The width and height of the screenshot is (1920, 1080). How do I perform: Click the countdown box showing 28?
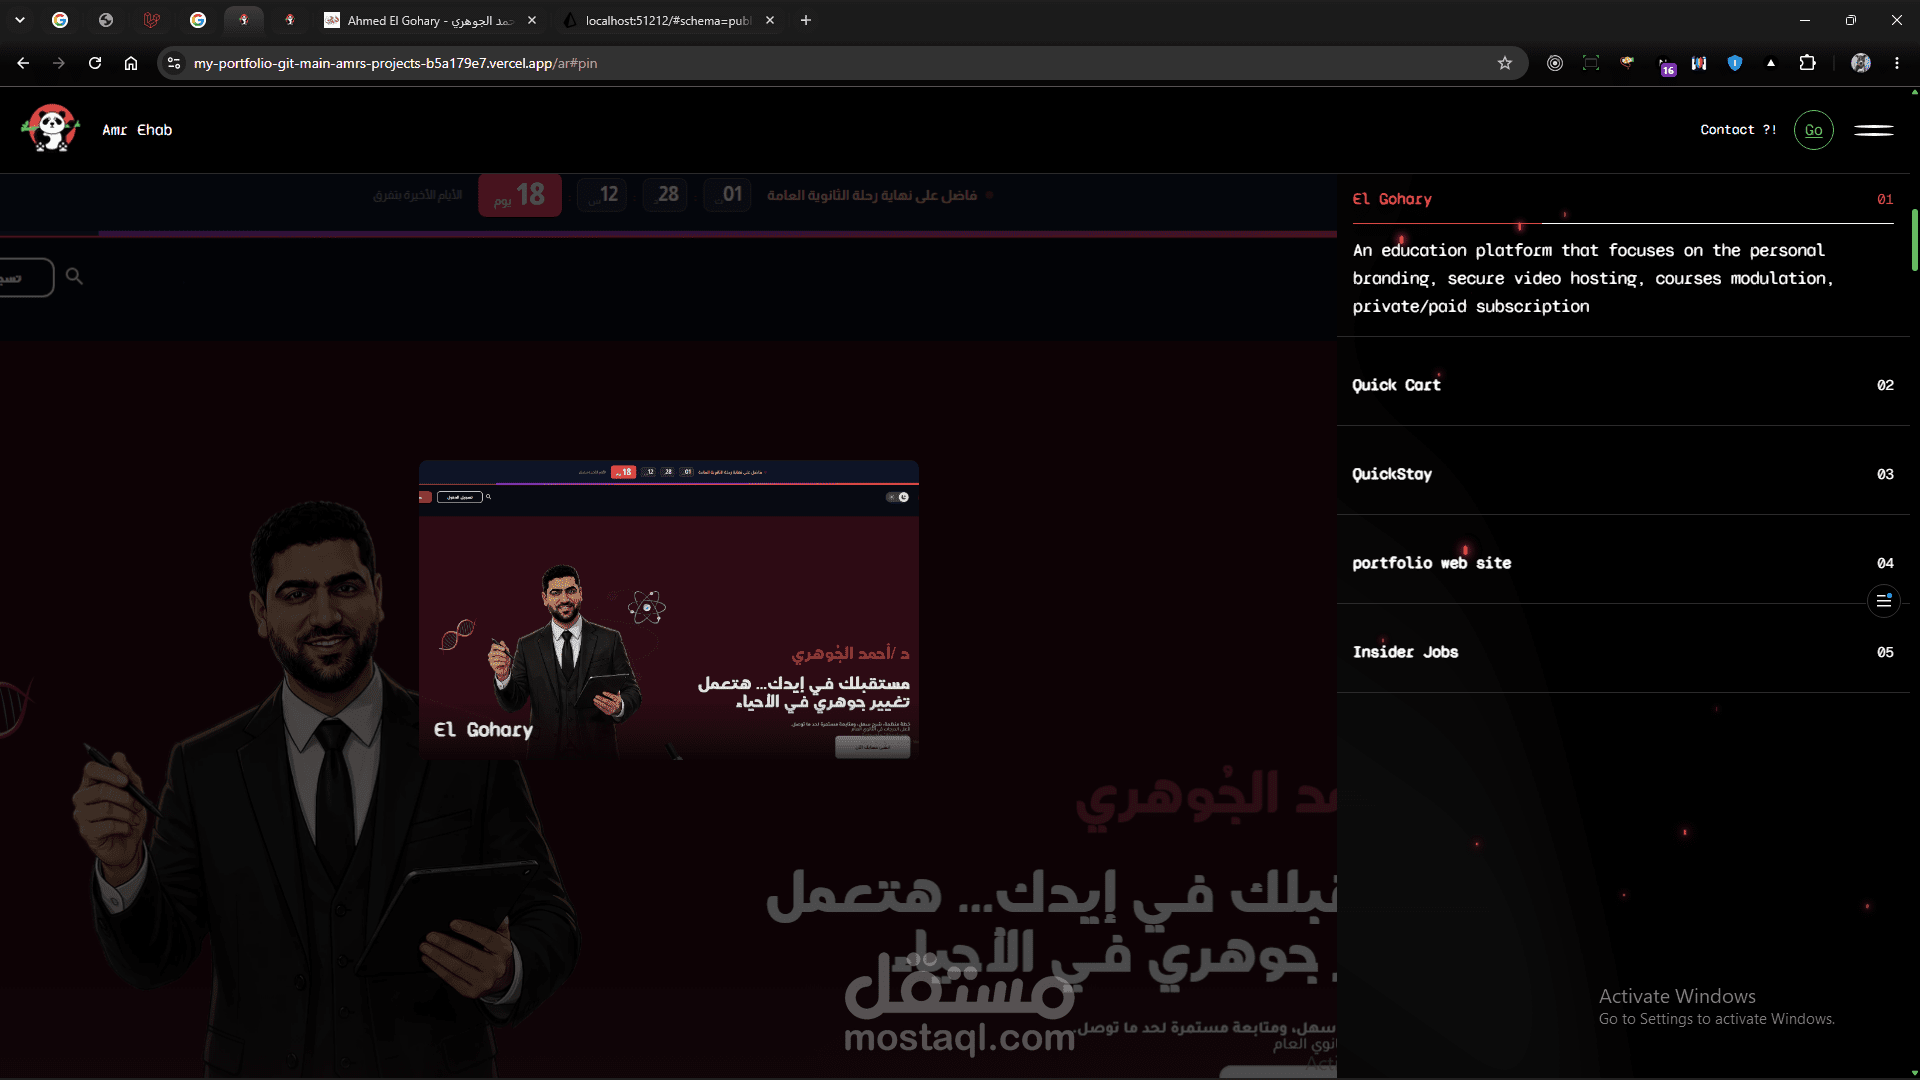(664, 195)
